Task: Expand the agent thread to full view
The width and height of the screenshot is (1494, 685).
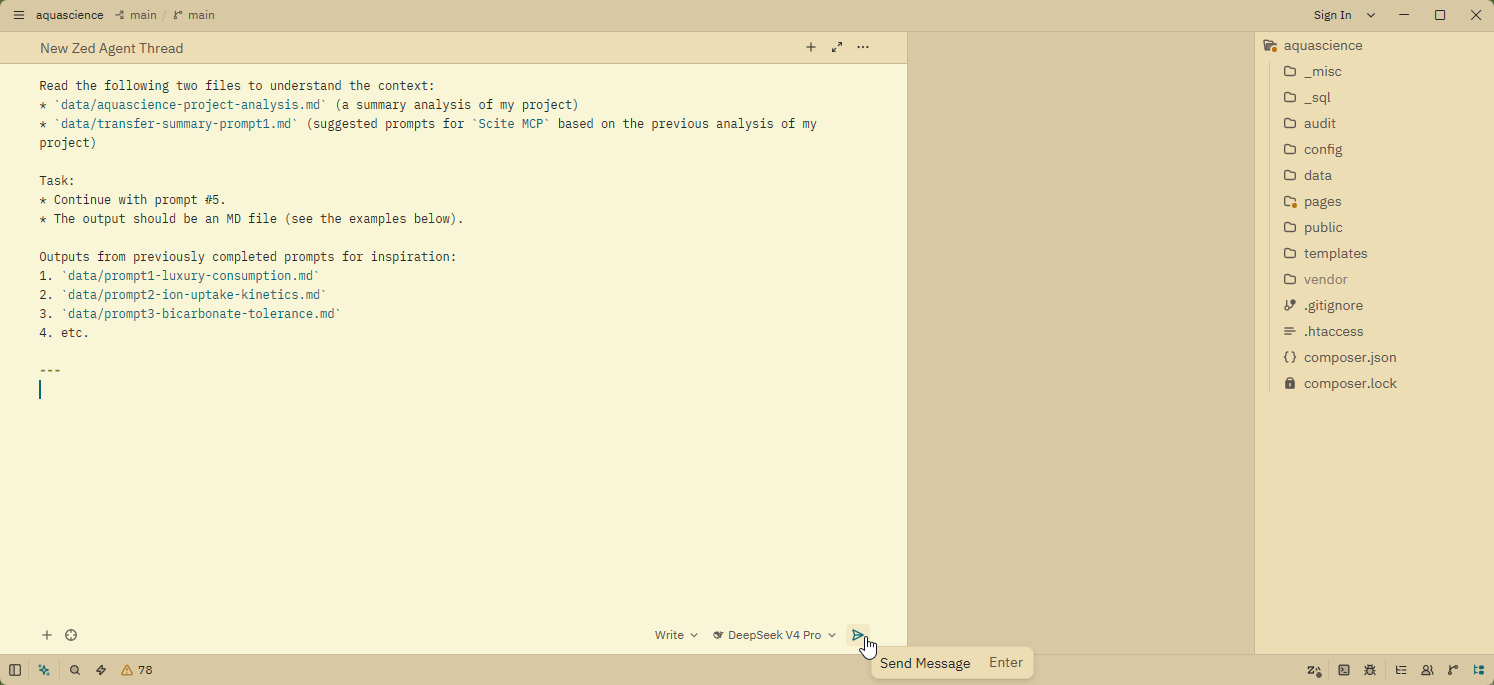Action: tap(837, 47)
